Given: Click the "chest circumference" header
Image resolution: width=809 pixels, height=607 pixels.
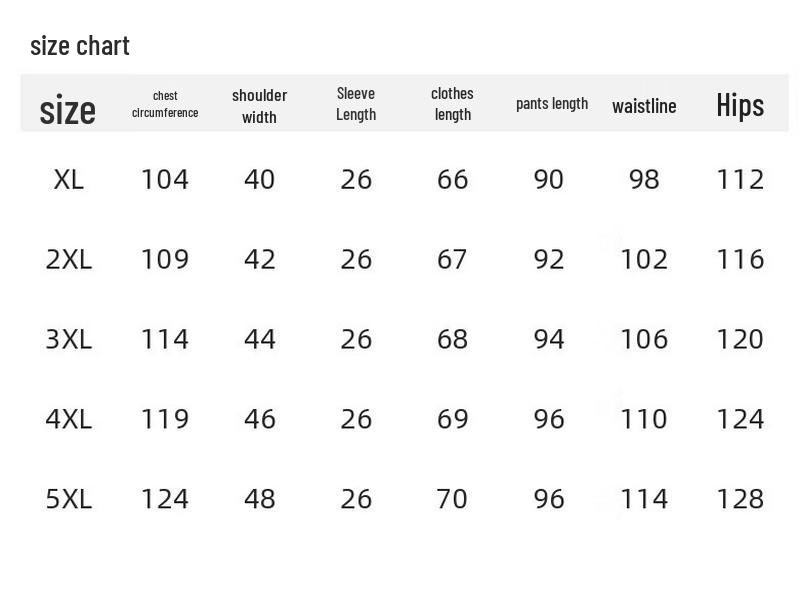Looking at the screenshot, I should 165,104.
